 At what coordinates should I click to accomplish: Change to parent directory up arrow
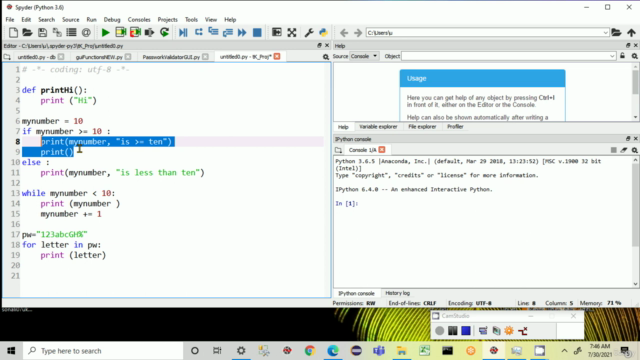point(631,33)
